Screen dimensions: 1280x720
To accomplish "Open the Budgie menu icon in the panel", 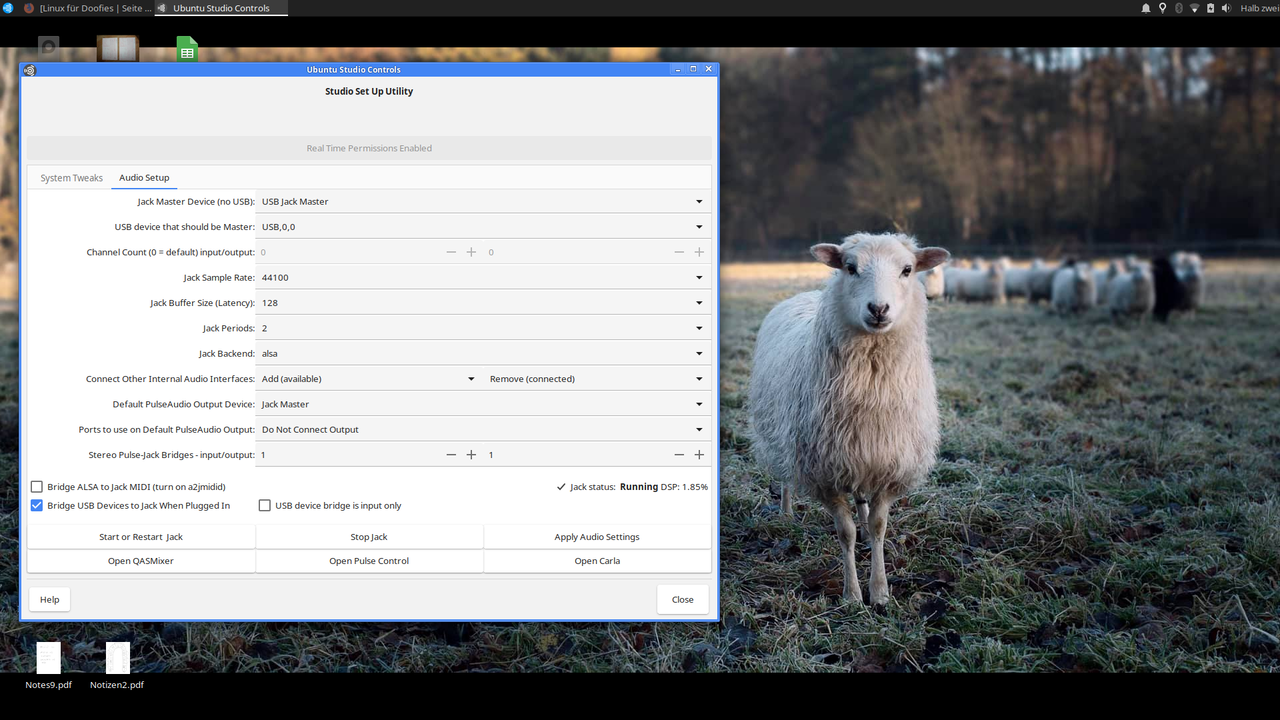I will tap(7, 7).
